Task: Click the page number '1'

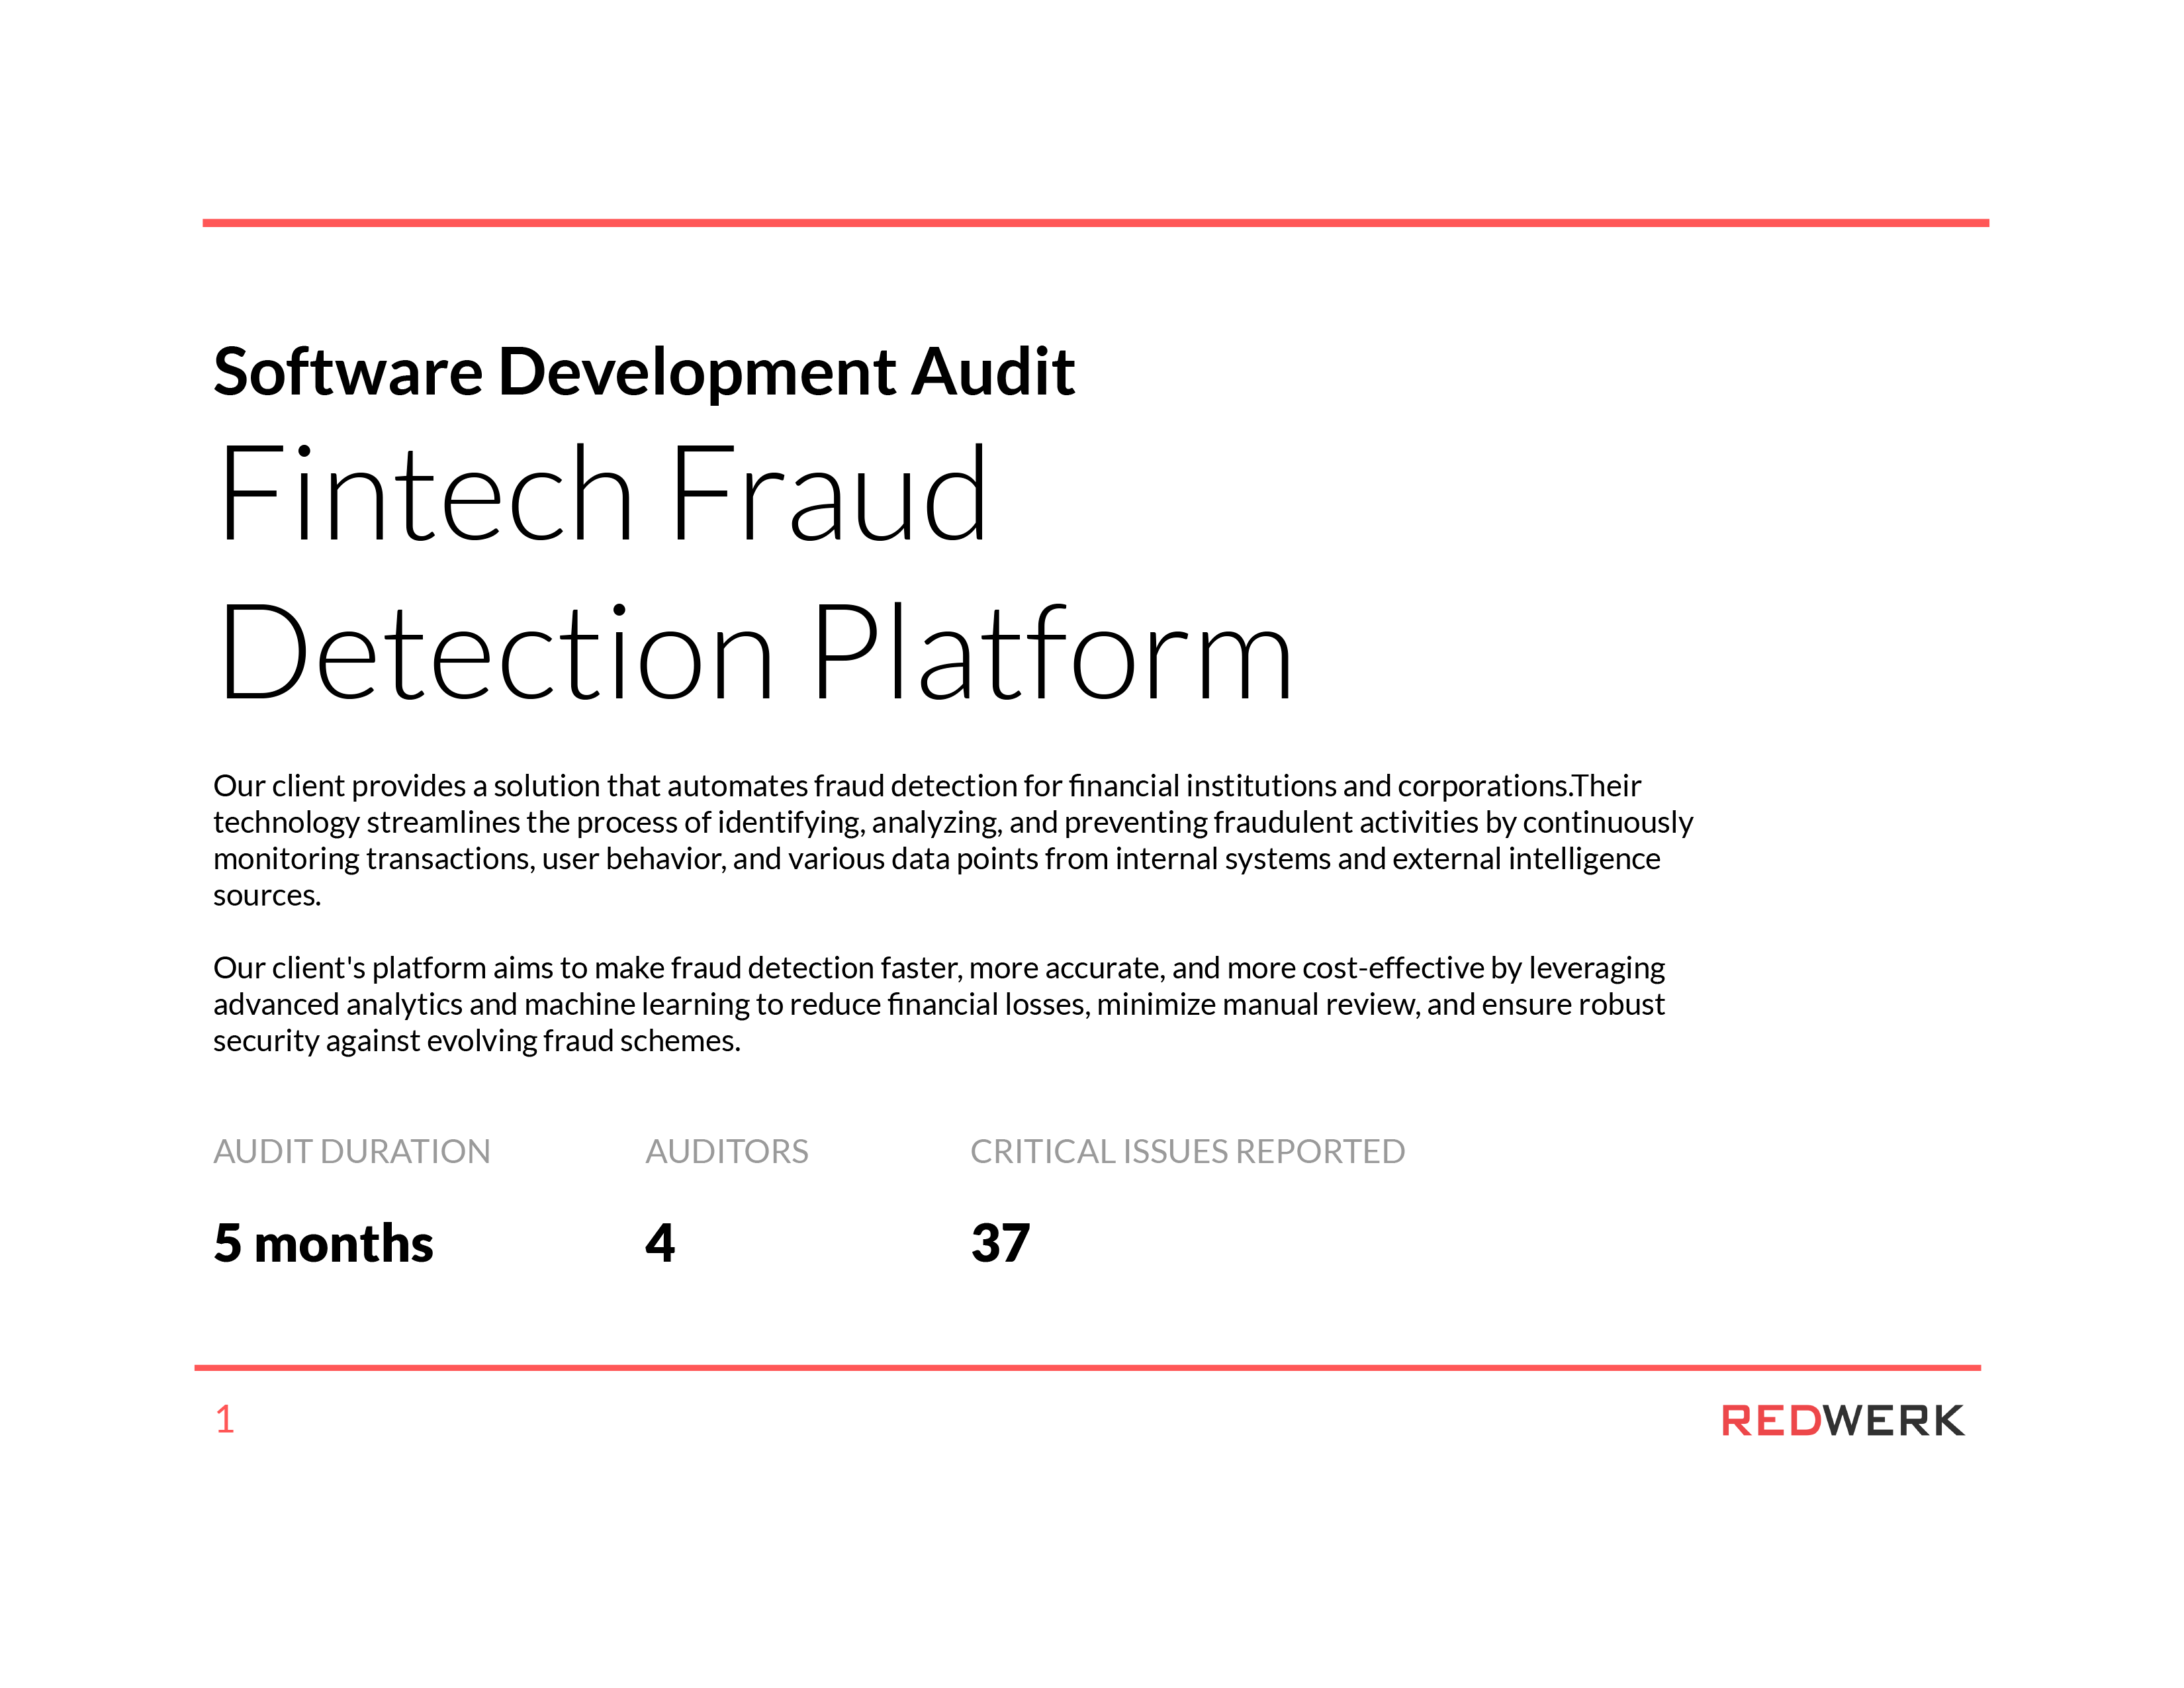Action: coord(225,1420)
